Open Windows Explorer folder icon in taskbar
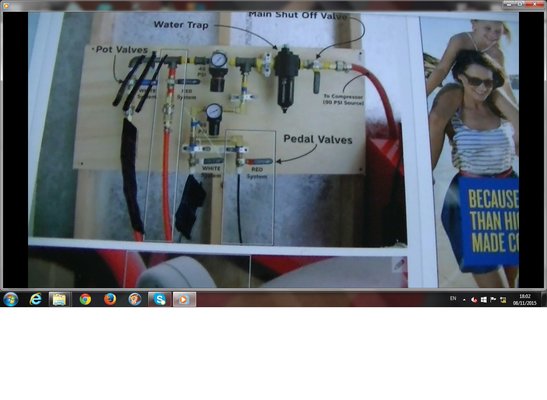This screenshot has height=400, width=547. 59,299
